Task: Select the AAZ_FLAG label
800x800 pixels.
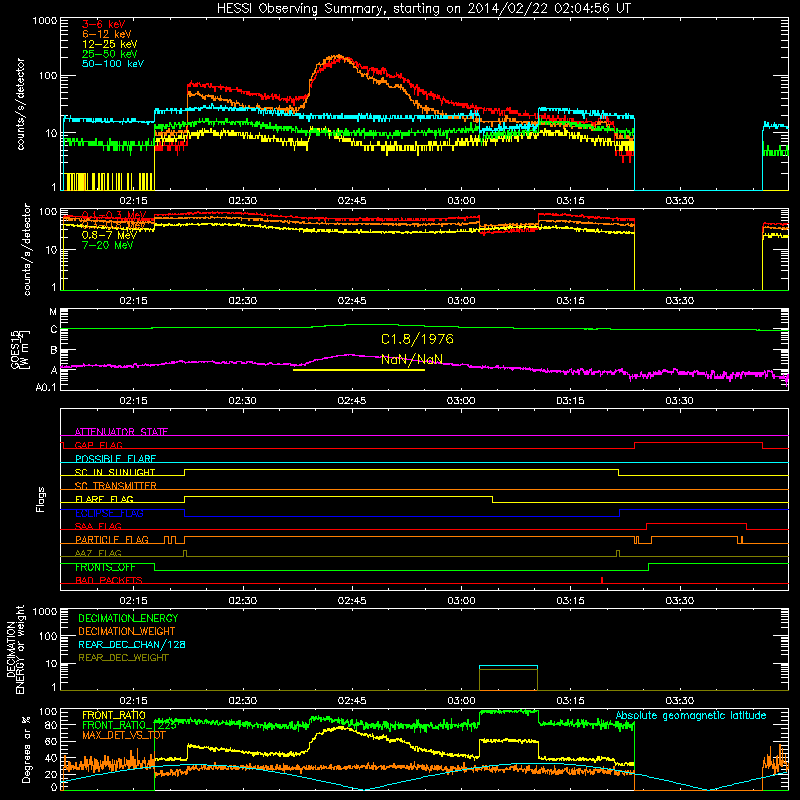Action: click(98, 553)
